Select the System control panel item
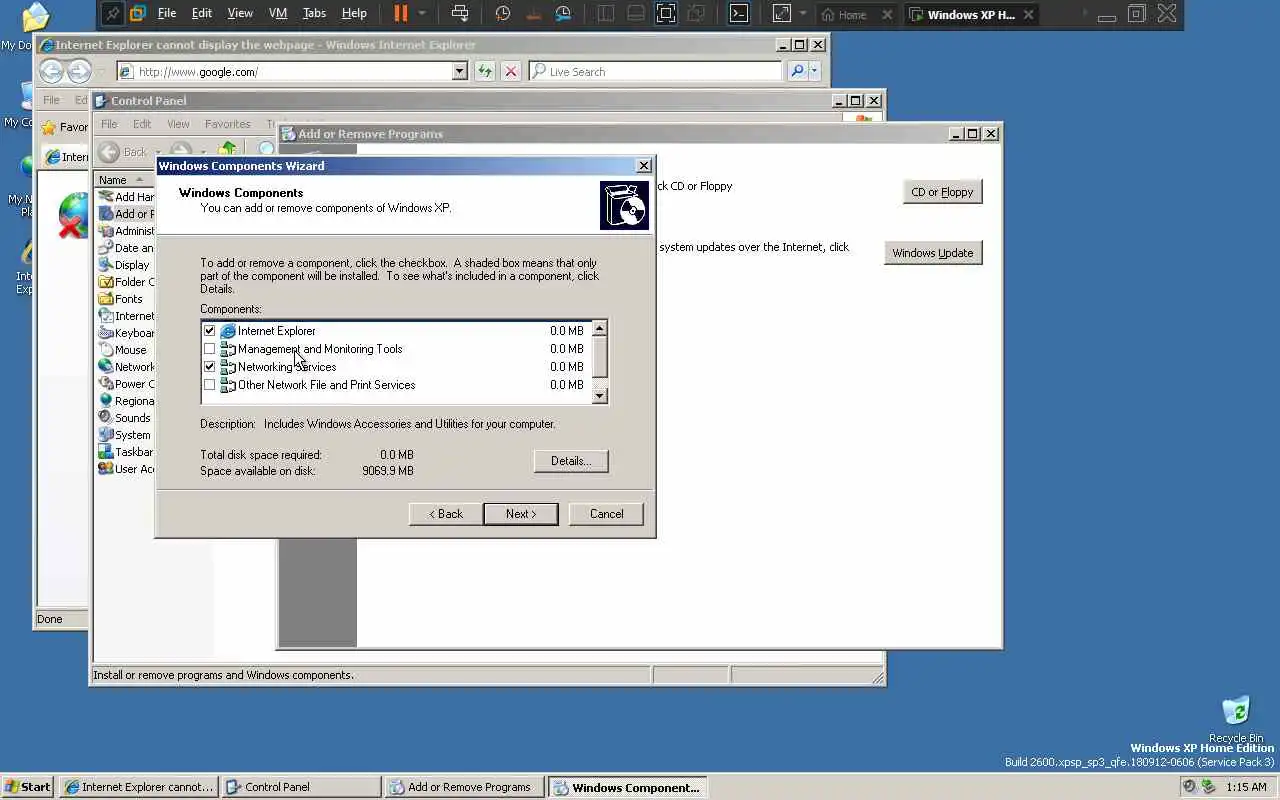Viewport: 1280px width, 800px height. tap(125, 435)
